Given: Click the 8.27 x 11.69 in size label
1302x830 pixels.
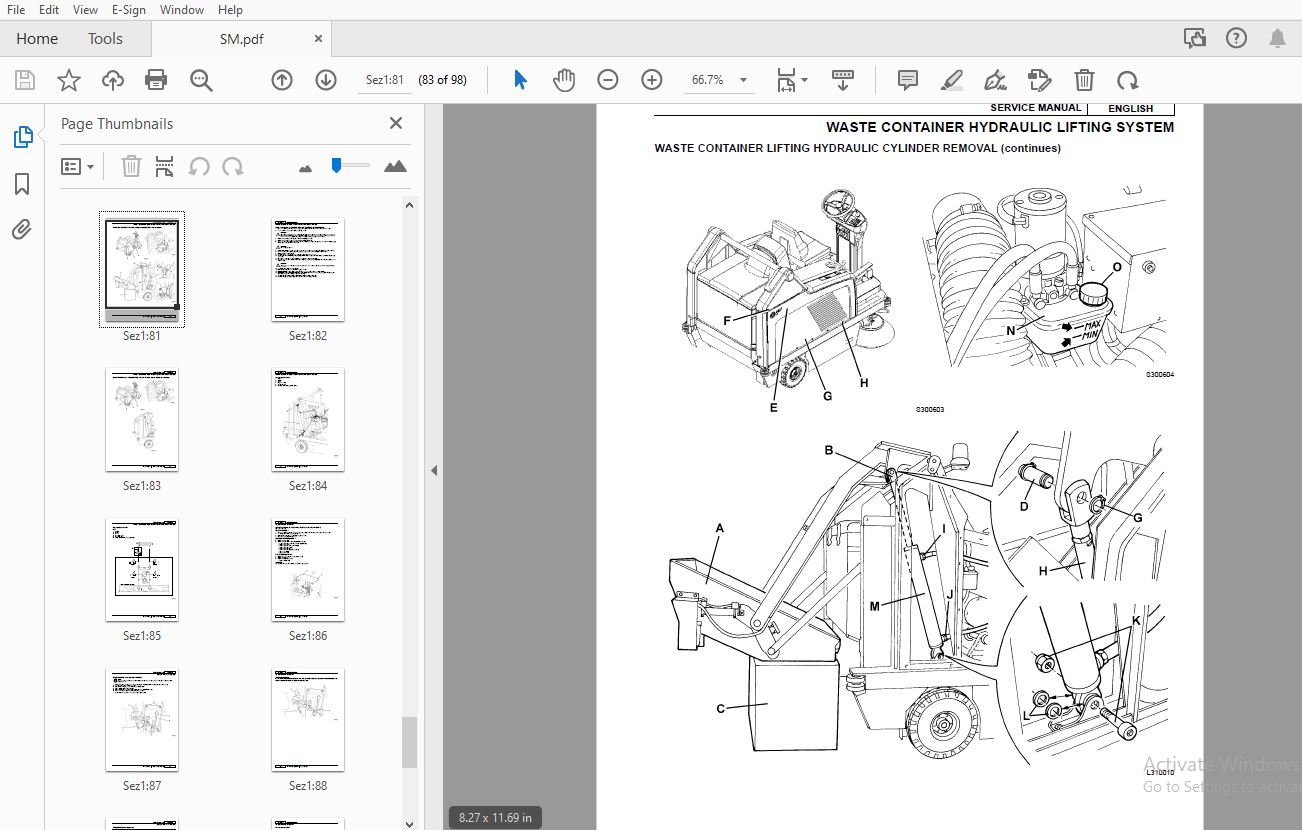Looking at the screenshot, I should coord(495,817).
